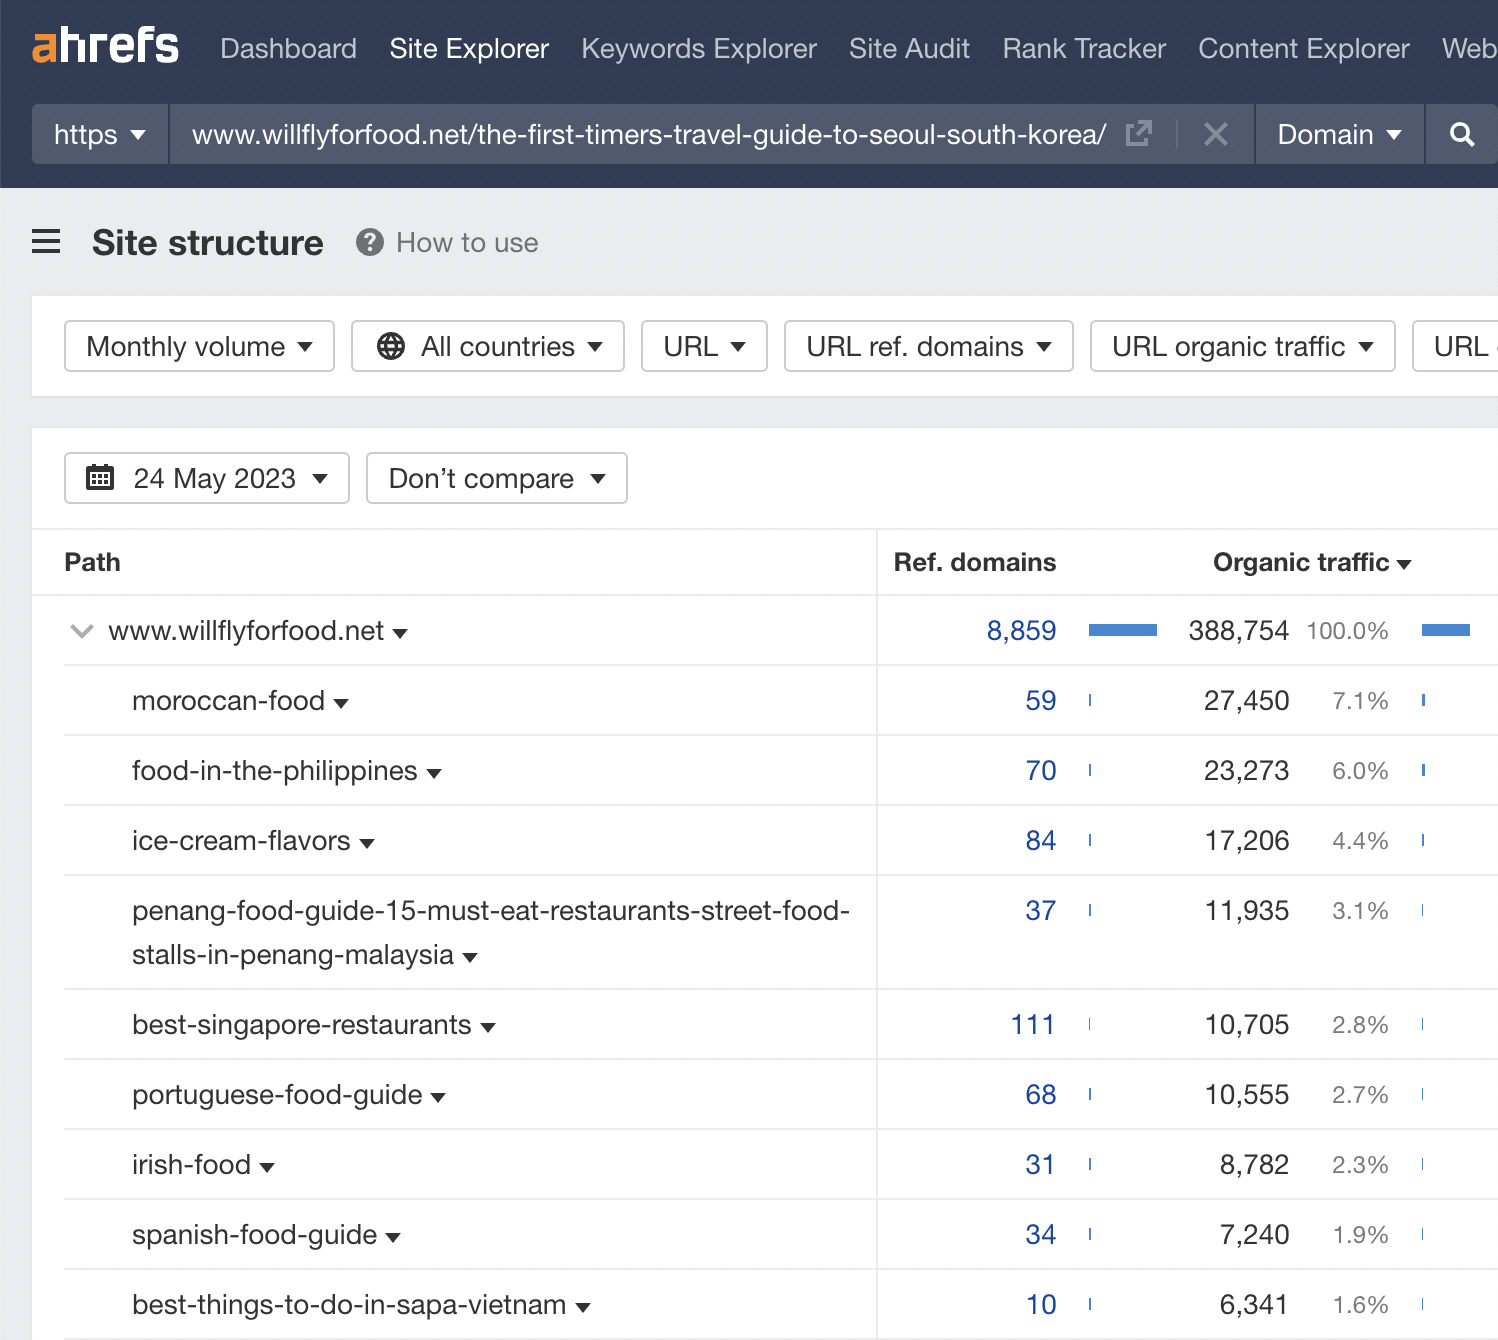Screen dimensions: 1498x1340
Task: Open the Domain mode dropdown
Action: (1339, 134)
